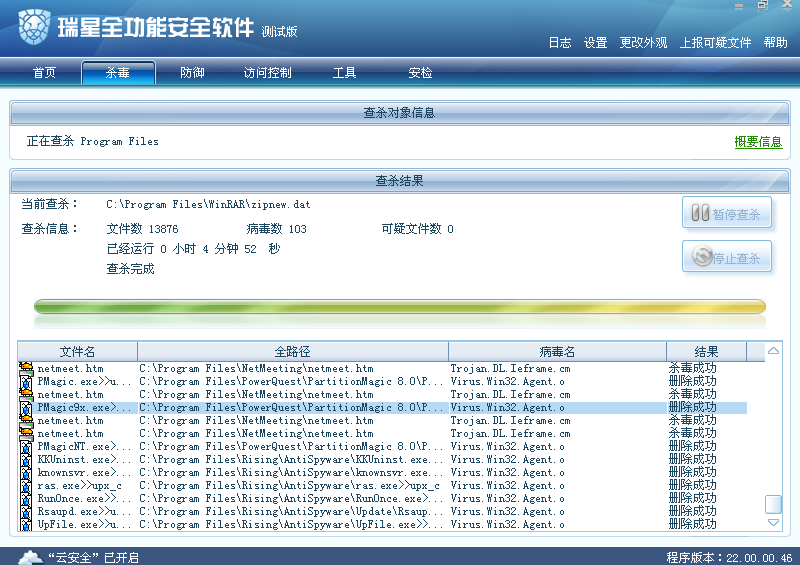Select the knownsvr.exe file name
This screenshot has height=565, width=800.
[x=84, y=473]
